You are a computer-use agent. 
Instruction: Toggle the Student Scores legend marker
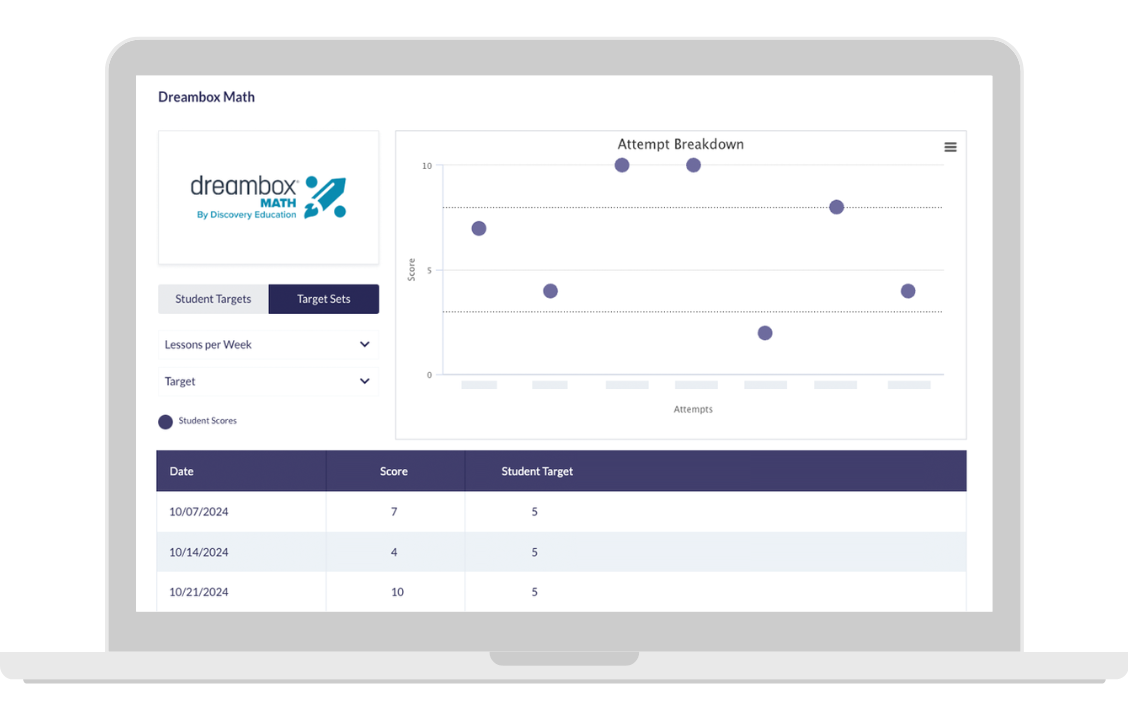tap(166, 422)
